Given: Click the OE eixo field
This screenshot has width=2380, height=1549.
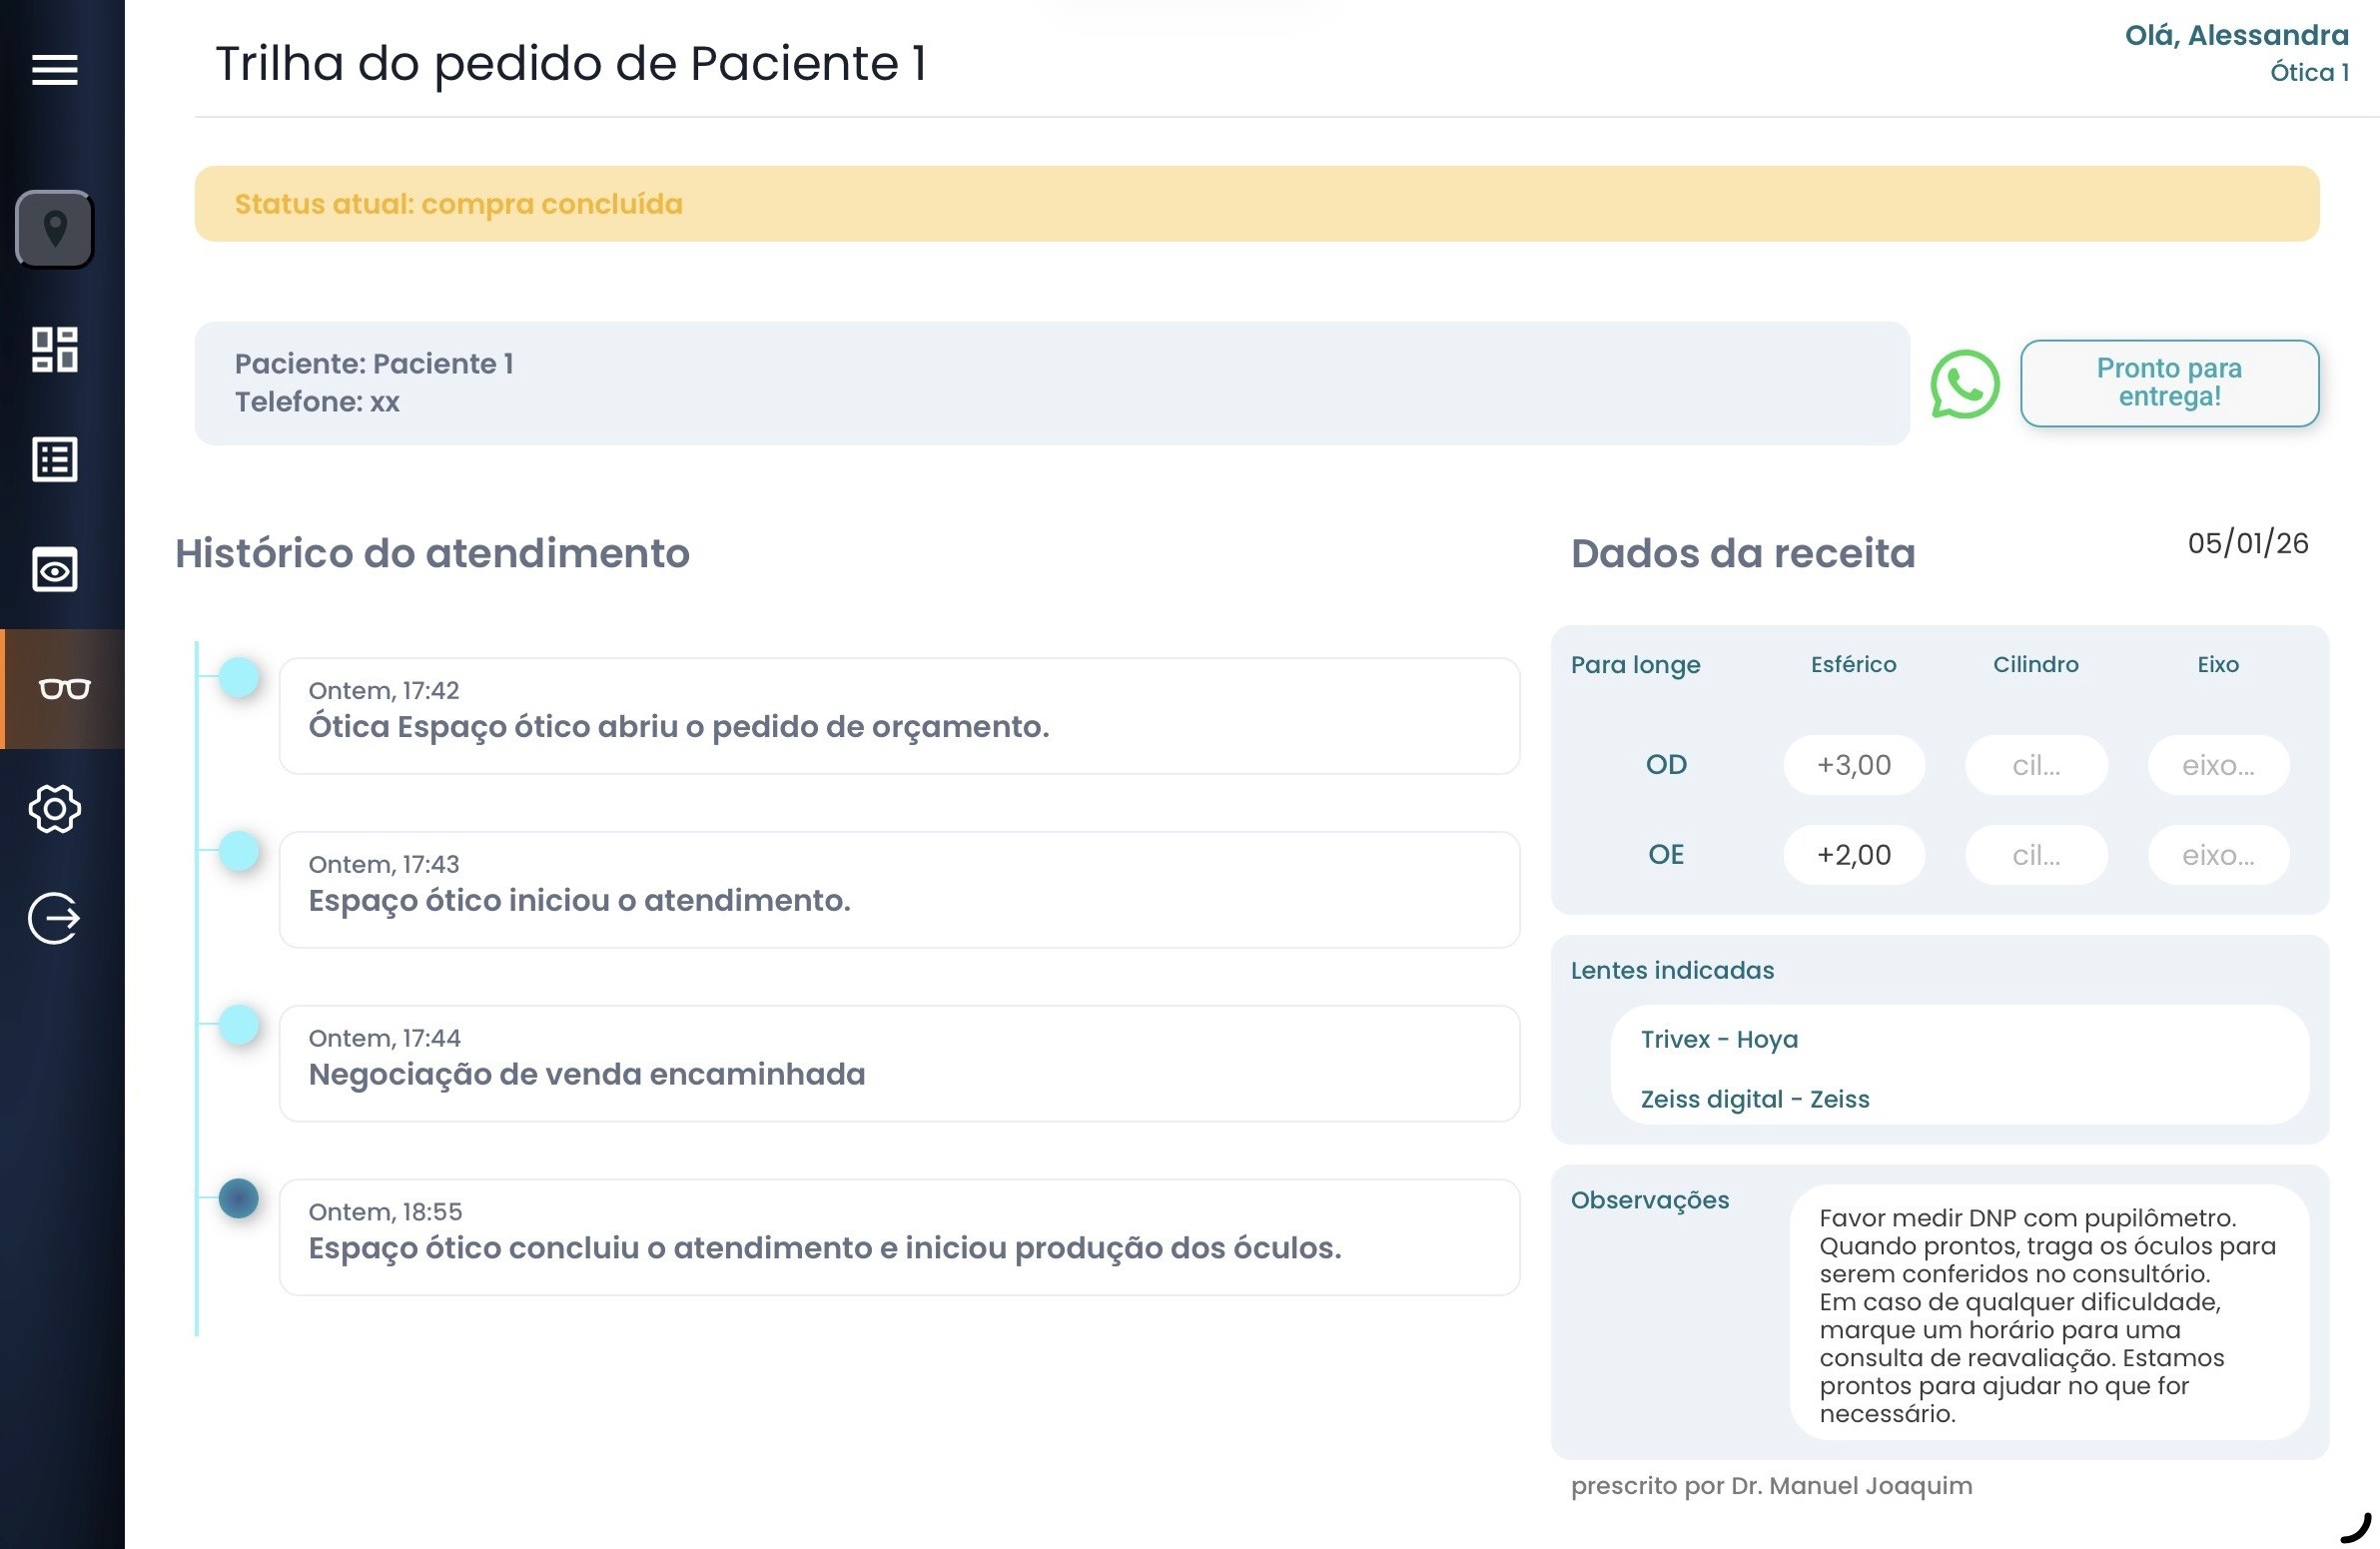Looking at the screenshot, I should click(2217, 855).
